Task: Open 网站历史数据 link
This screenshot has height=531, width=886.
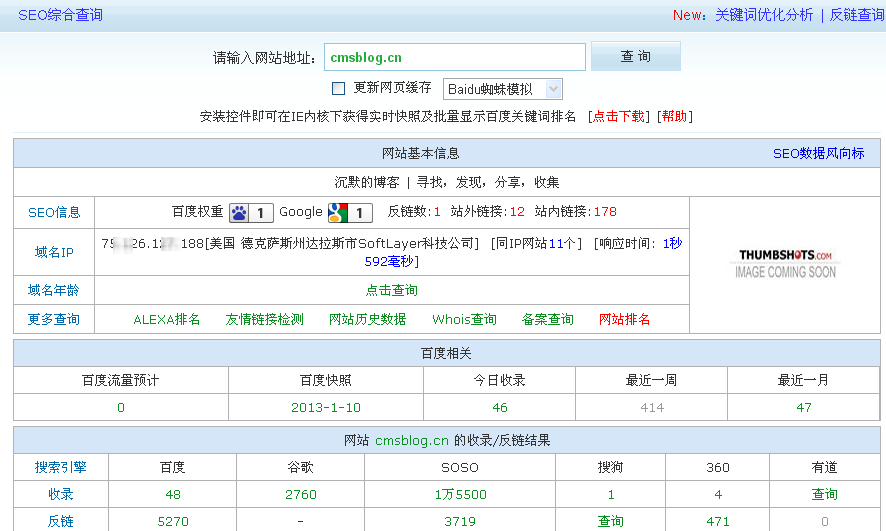Action: click(367, 320)
